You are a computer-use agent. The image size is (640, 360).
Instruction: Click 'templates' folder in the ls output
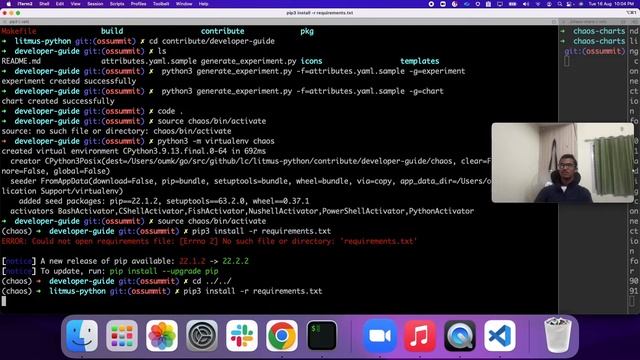pyautogui.click(x=420, y=61)
